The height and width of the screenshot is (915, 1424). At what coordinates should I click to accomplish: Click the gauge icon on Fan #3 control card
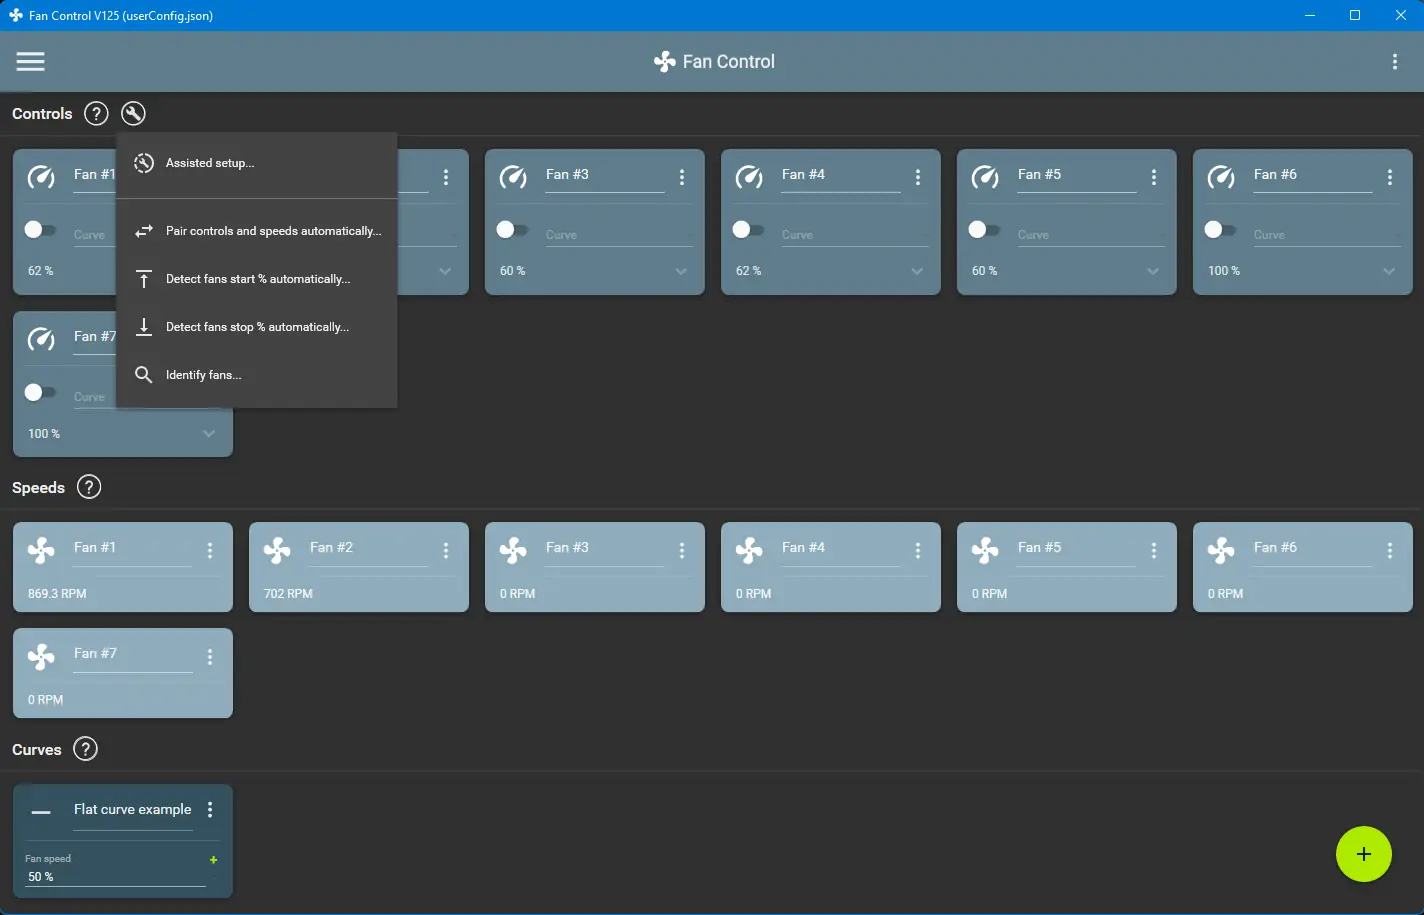(513, 177)
